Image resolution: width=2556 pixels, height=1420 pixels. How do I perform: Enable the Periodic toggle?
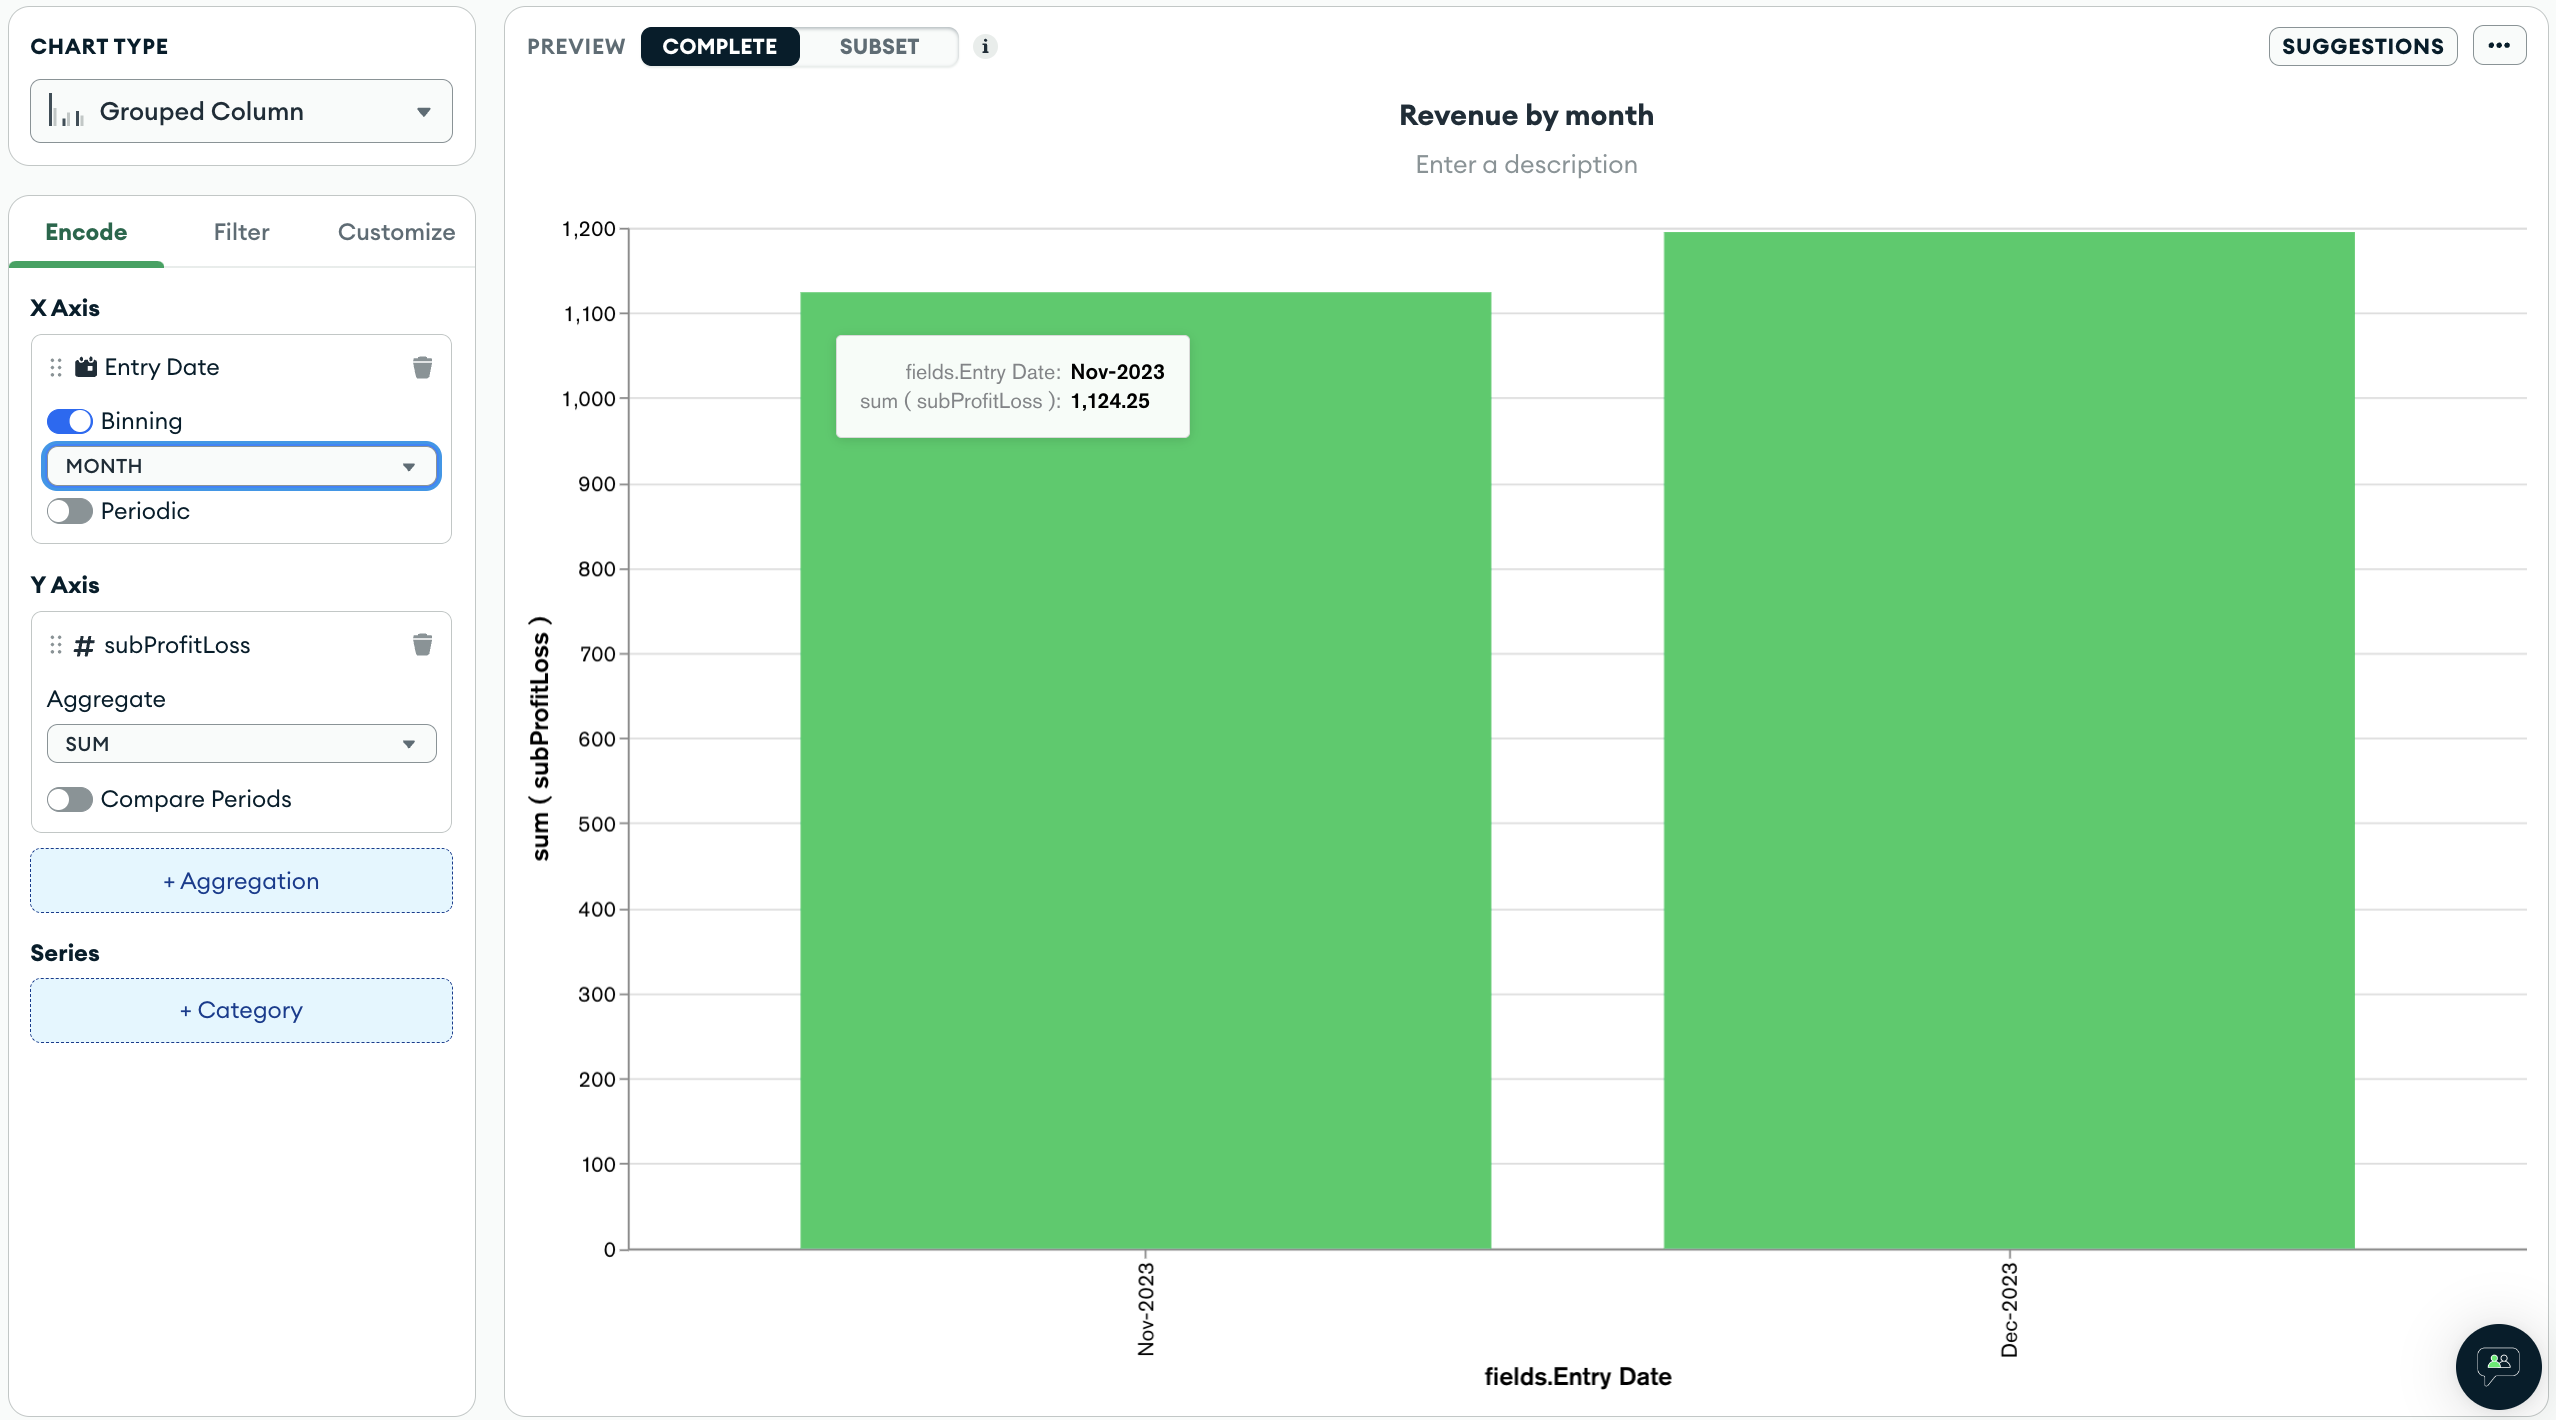pyautogui.click(x=69, y=511)
